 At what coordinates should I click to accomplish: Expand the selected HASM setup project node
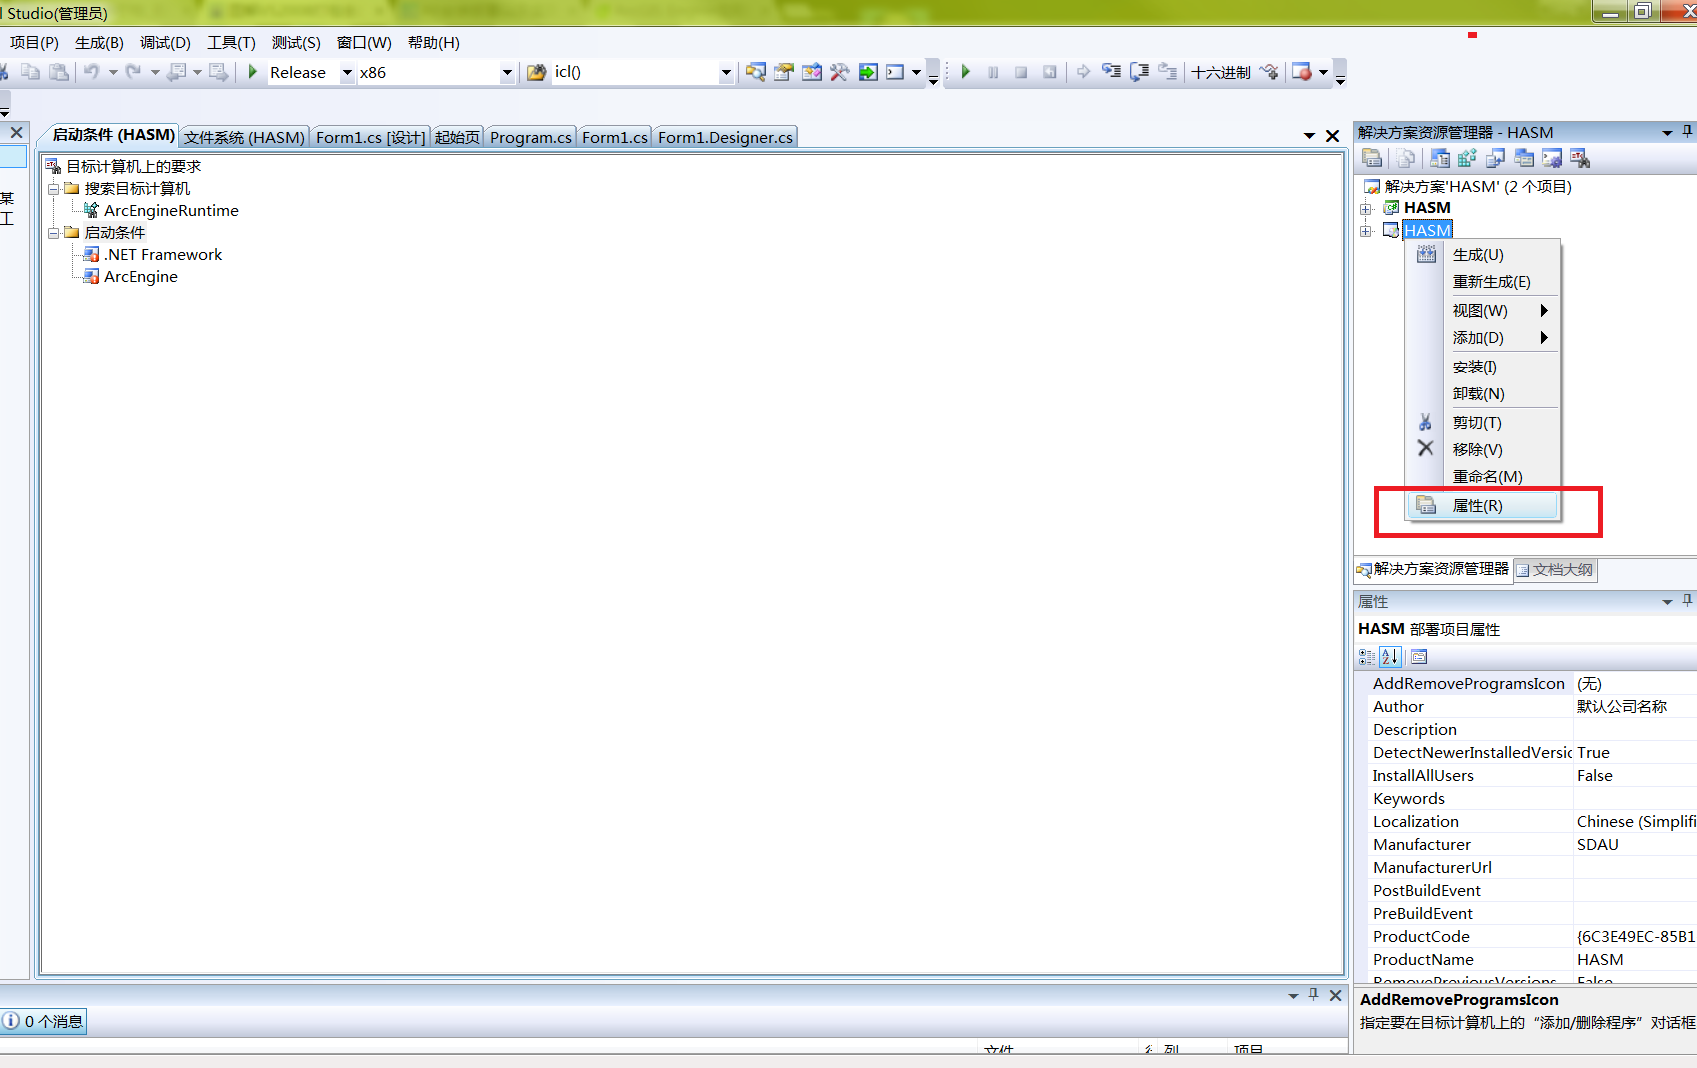(1365, 231)
